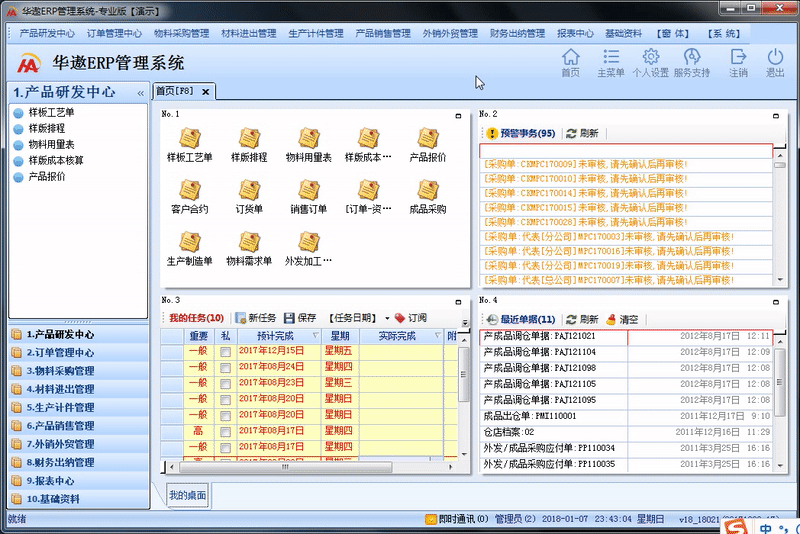Open recent document PAJ121104

[626, 352]
